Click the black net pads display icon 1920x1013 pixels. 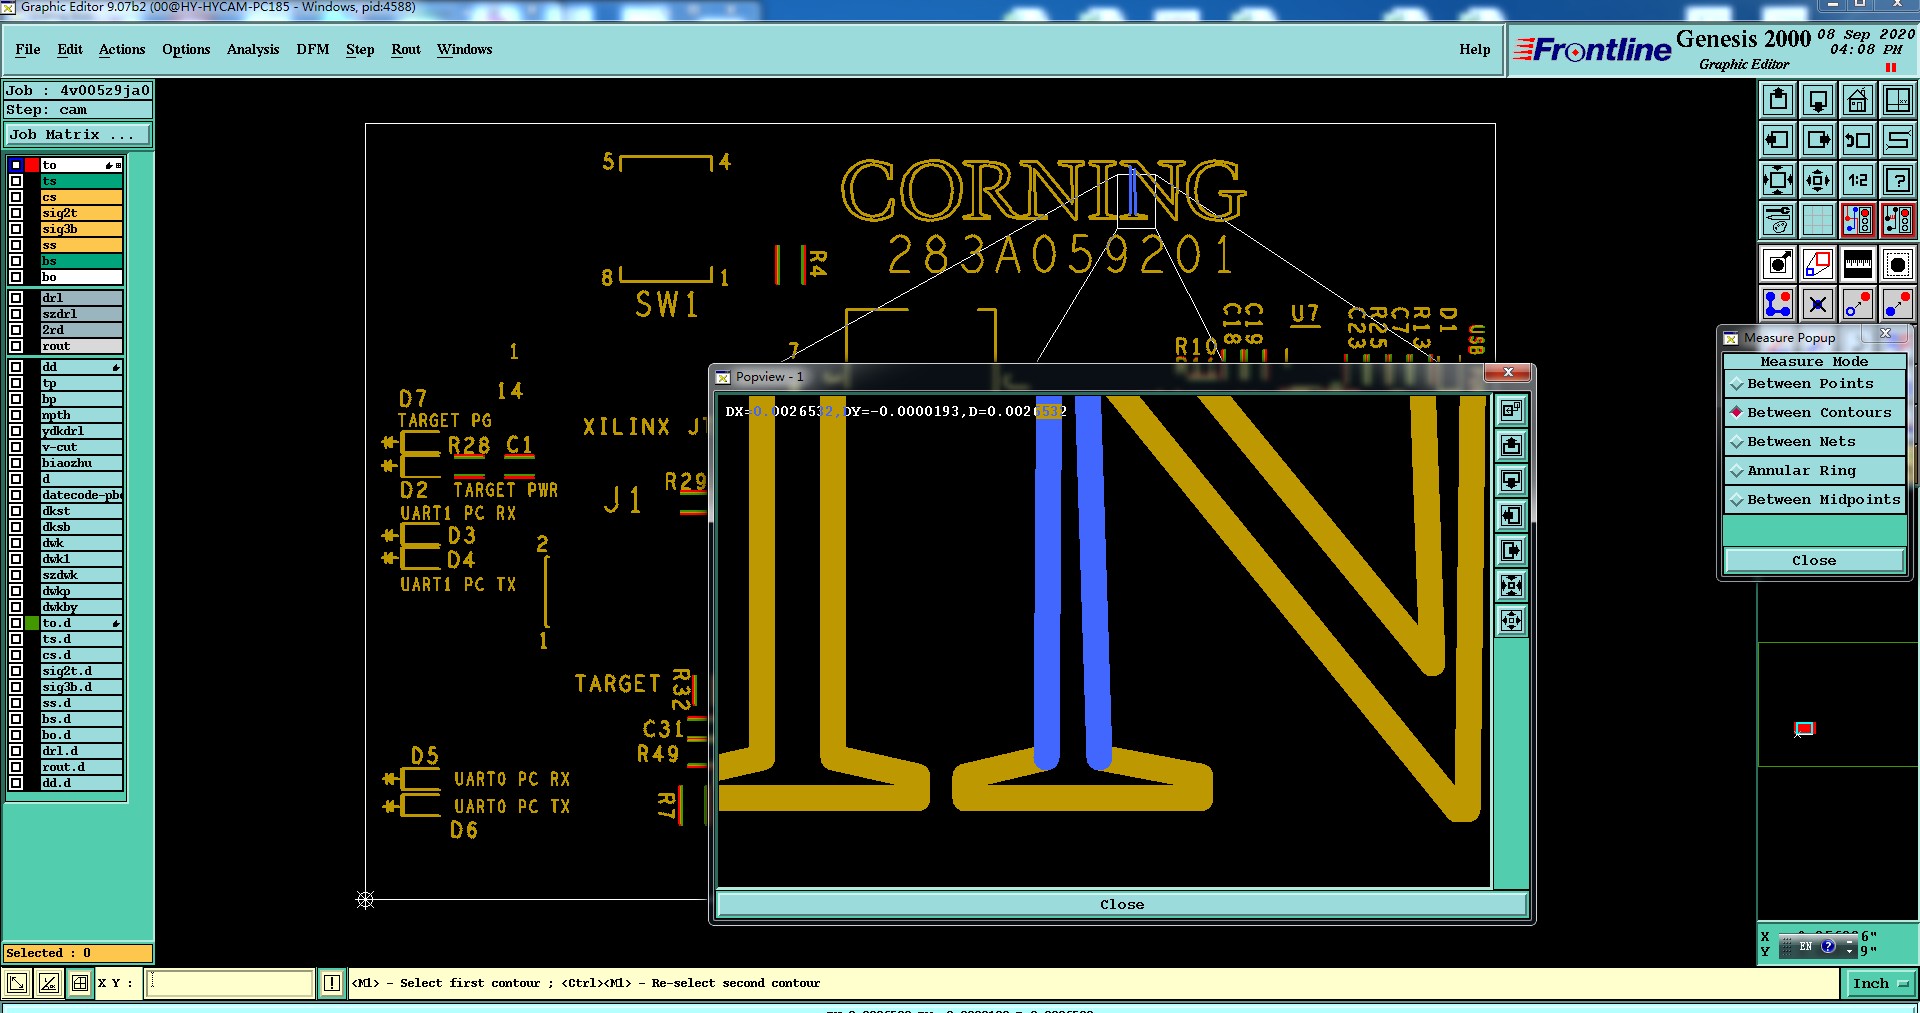[x=1898, y=220]
